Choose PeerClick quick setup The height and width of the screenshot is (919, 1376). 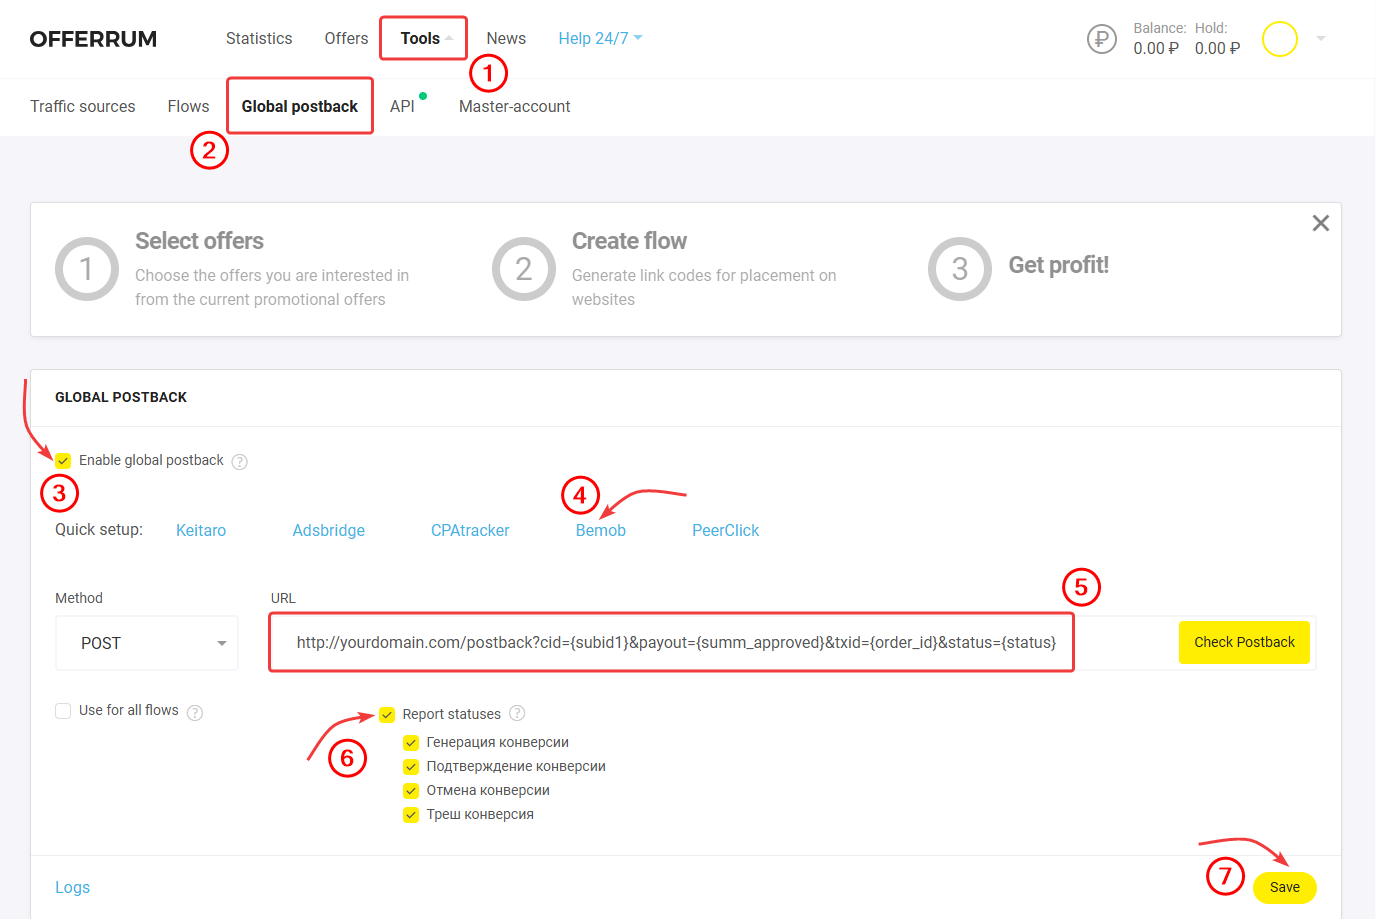click(x=726, y=530)
